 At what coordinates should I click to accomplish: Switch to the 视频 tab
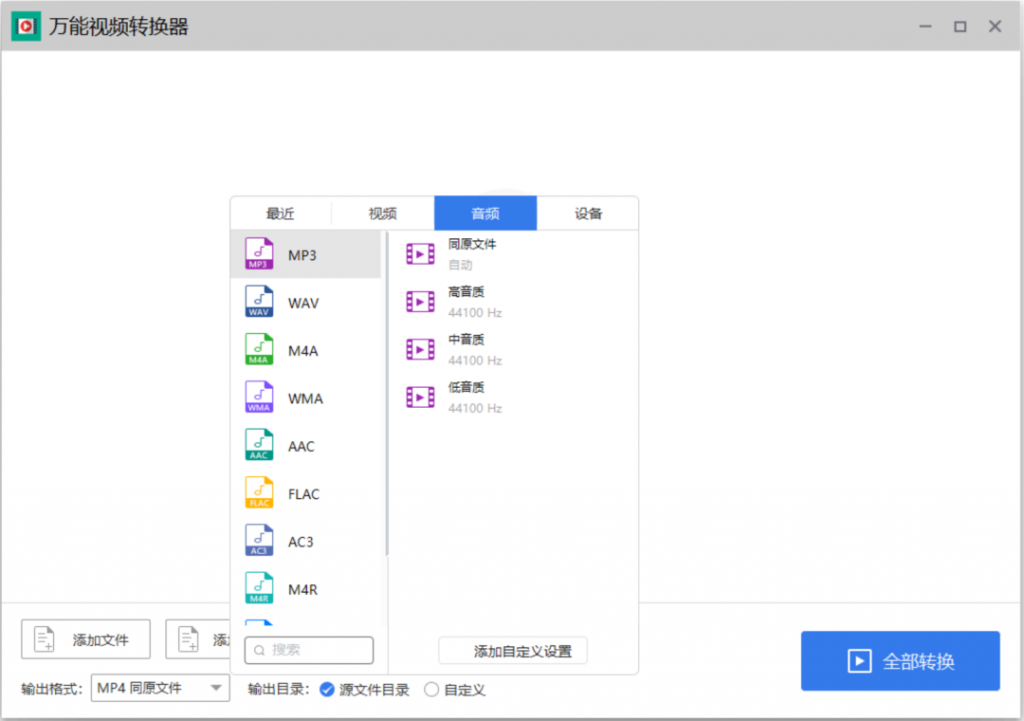click(383, 214)
